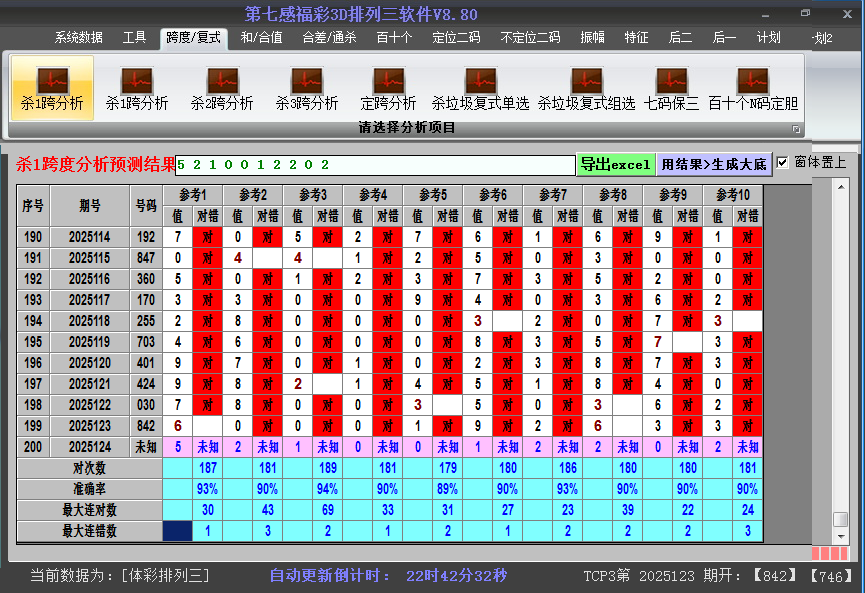This screenshot has width=865, height=593.
Task: Click the dark blue selected cell in 最大连错数 row
Action: point(178,531)
